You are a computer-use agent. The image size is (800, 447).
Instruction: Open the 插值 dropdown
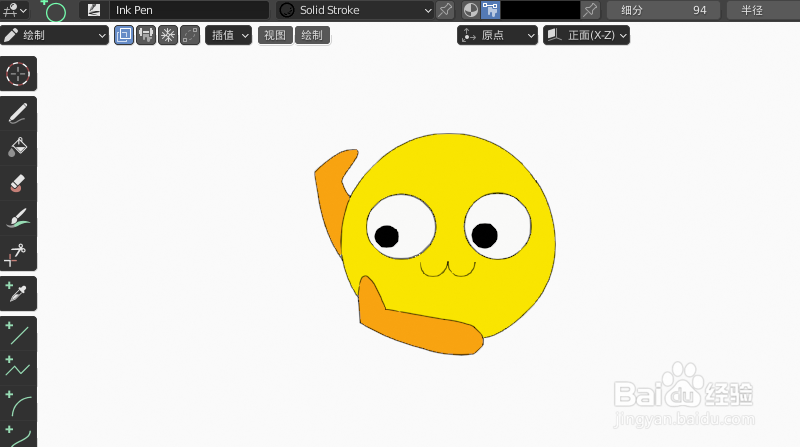tap(229, 35)
